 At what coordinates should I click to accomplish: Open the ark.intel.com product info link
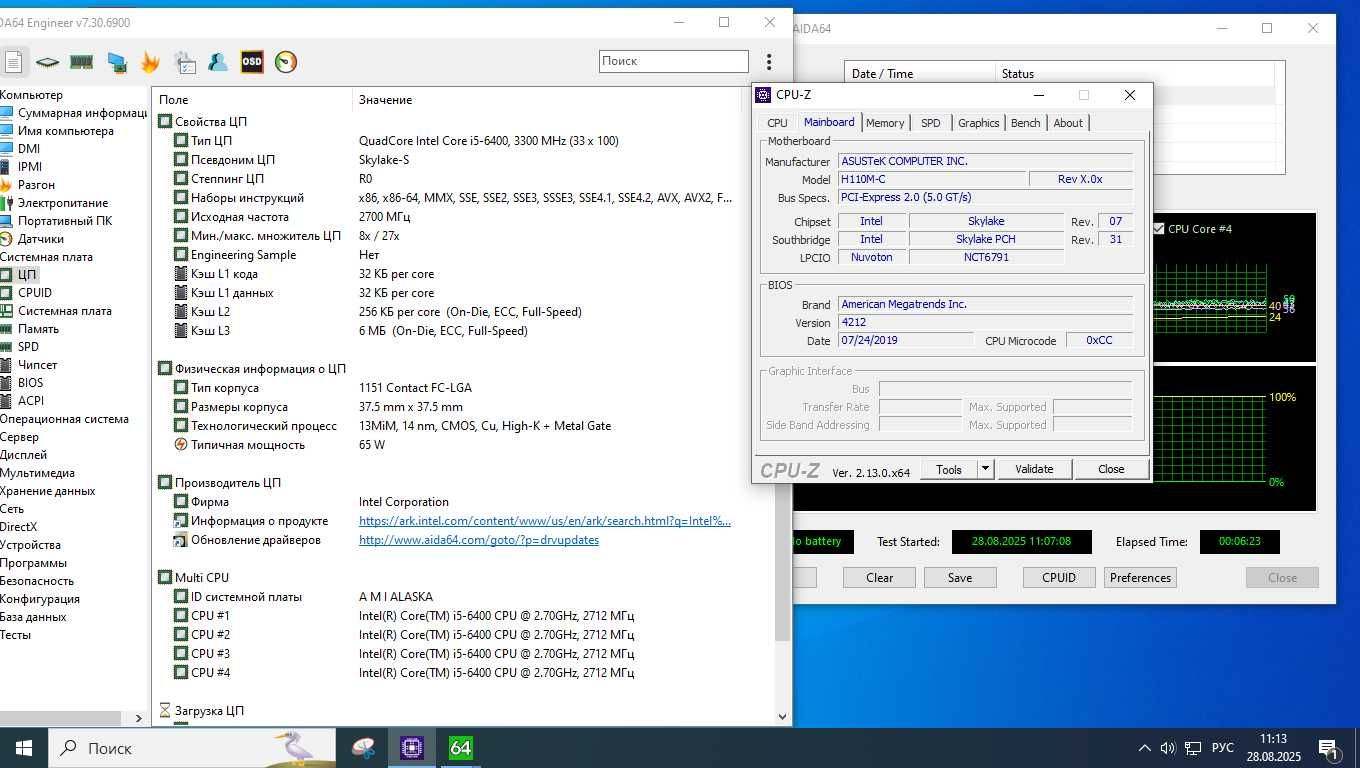(545, 520)
